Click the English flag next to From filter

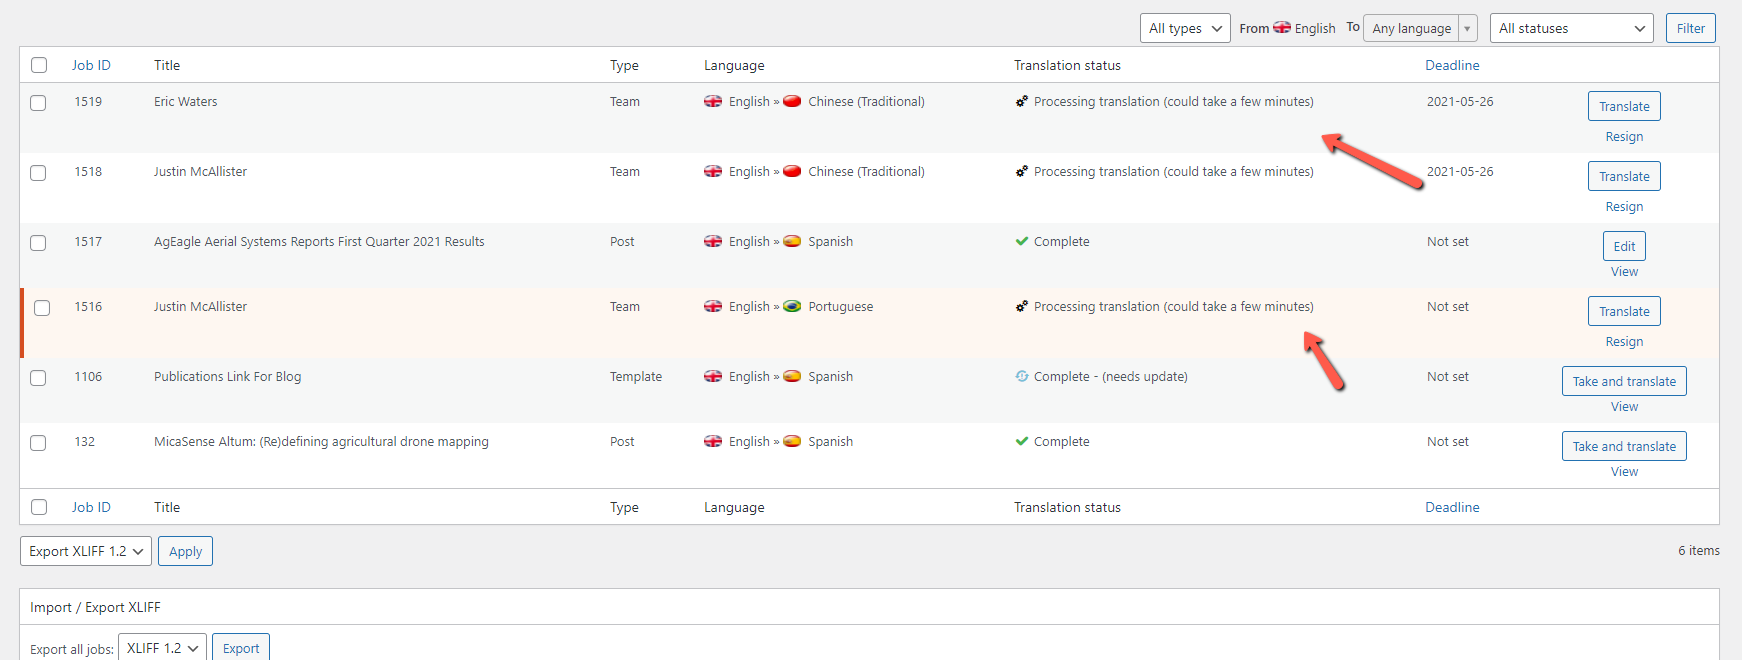(x=1281, y=28)
